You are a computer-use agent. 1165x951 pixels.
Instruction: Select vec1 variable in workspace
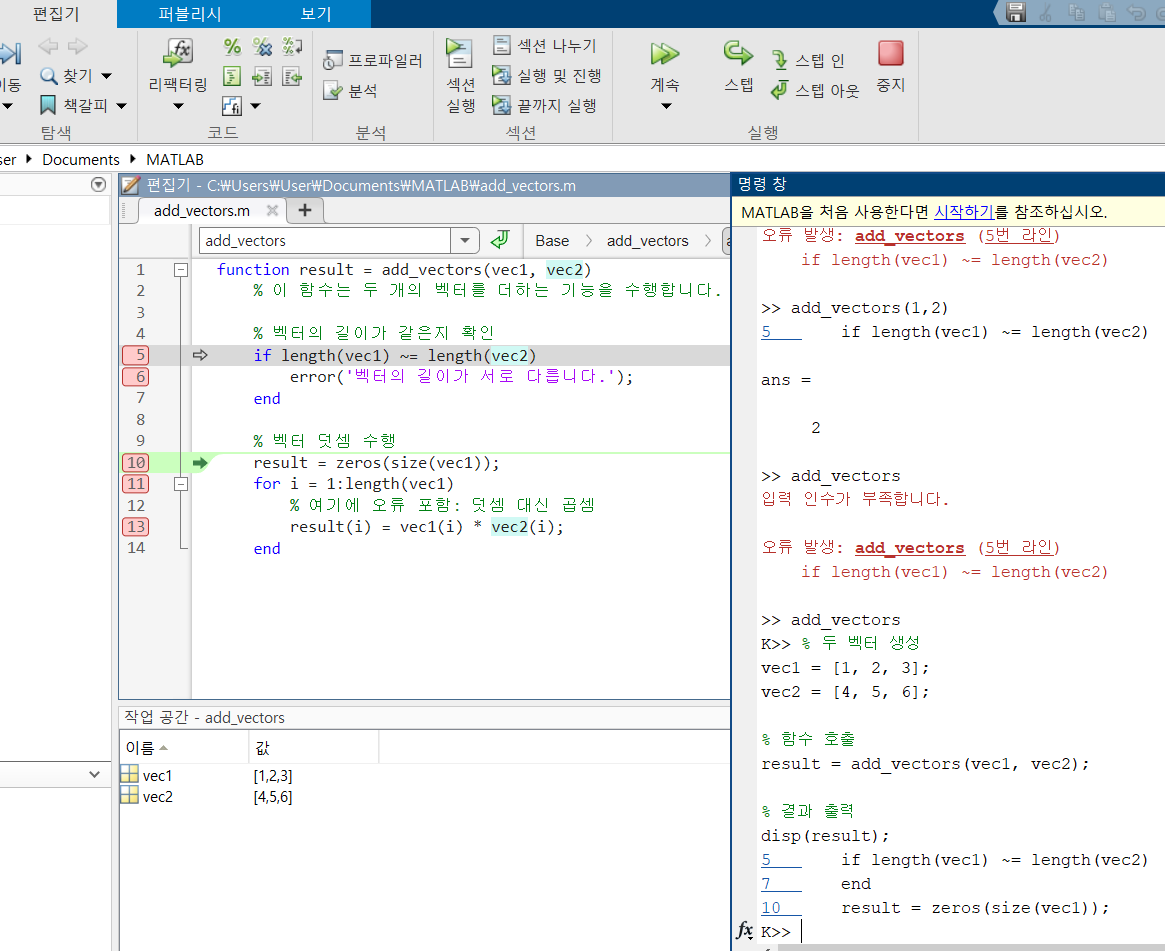(157, 776)
